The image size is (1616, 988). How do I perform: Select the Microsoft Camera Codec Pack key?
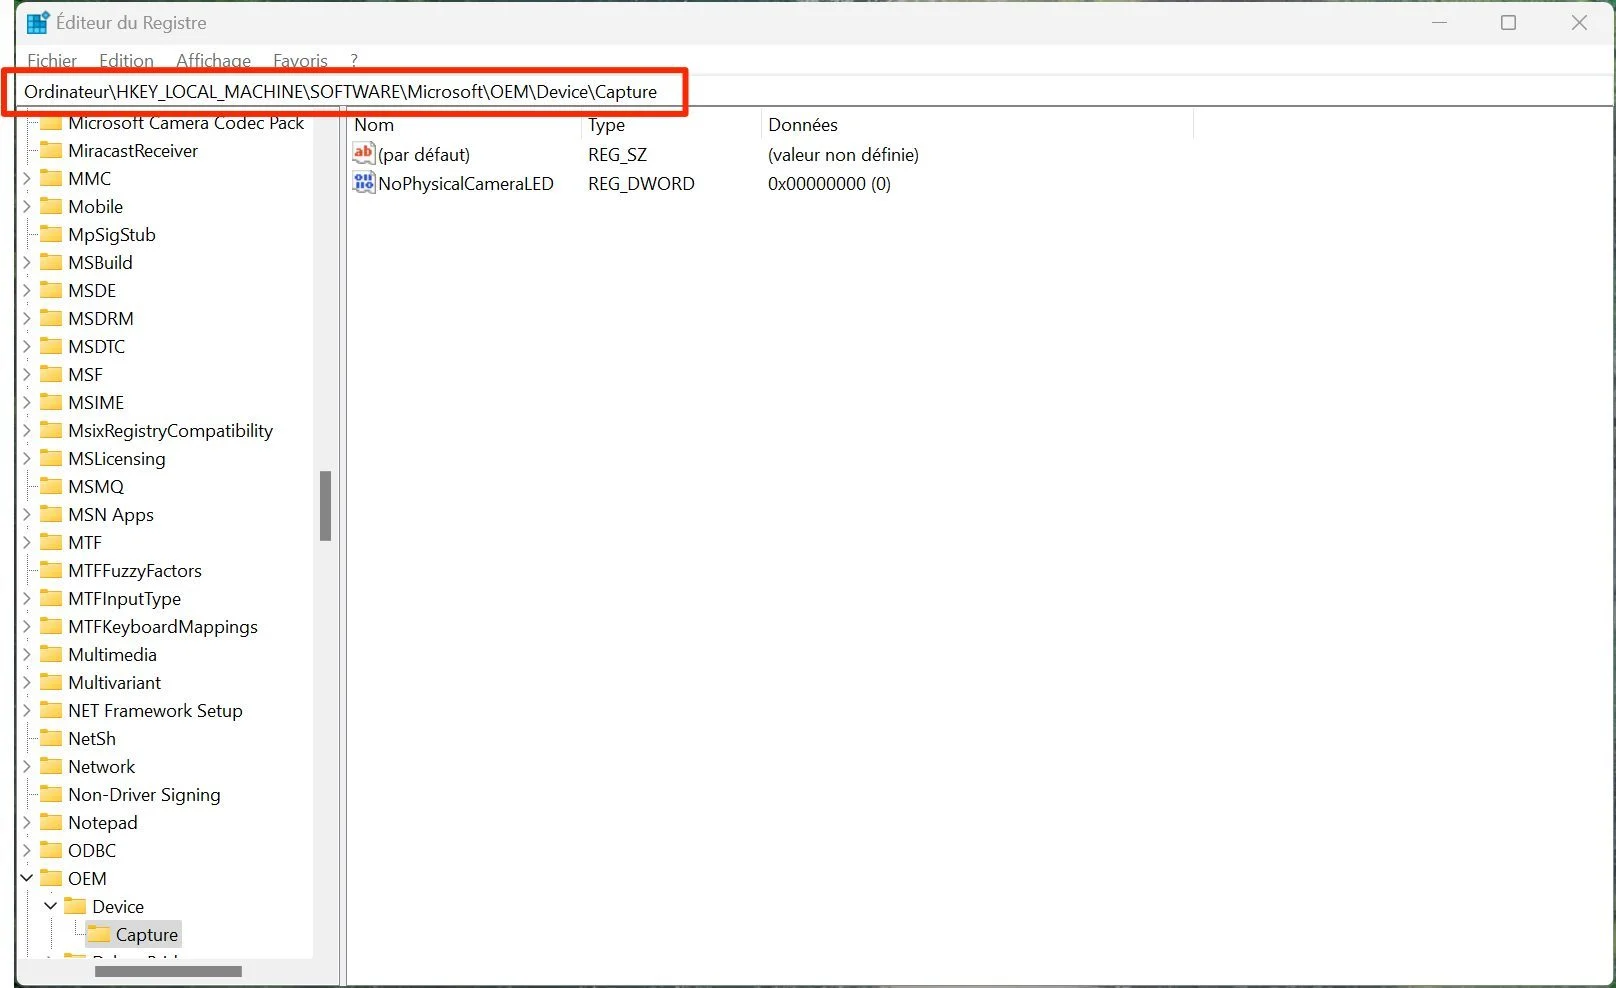tap(186, 123)
